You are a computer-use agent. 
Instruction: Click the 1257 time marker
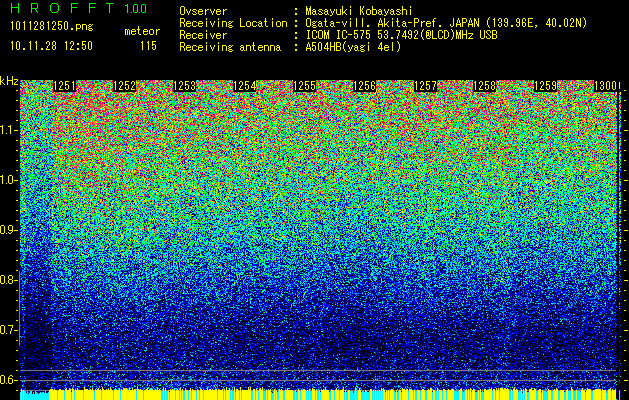click(x=425, y=86)
